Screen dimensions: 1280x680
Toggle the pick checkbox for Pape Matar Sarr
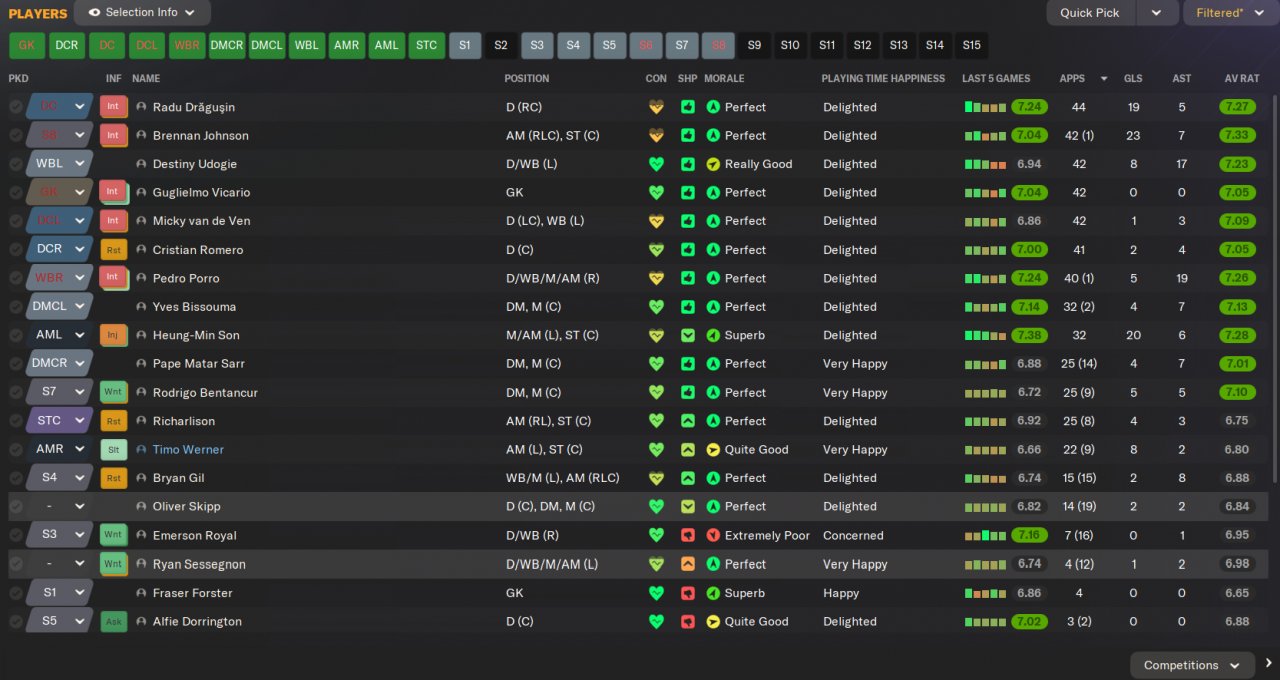click(x=16, y=364)
